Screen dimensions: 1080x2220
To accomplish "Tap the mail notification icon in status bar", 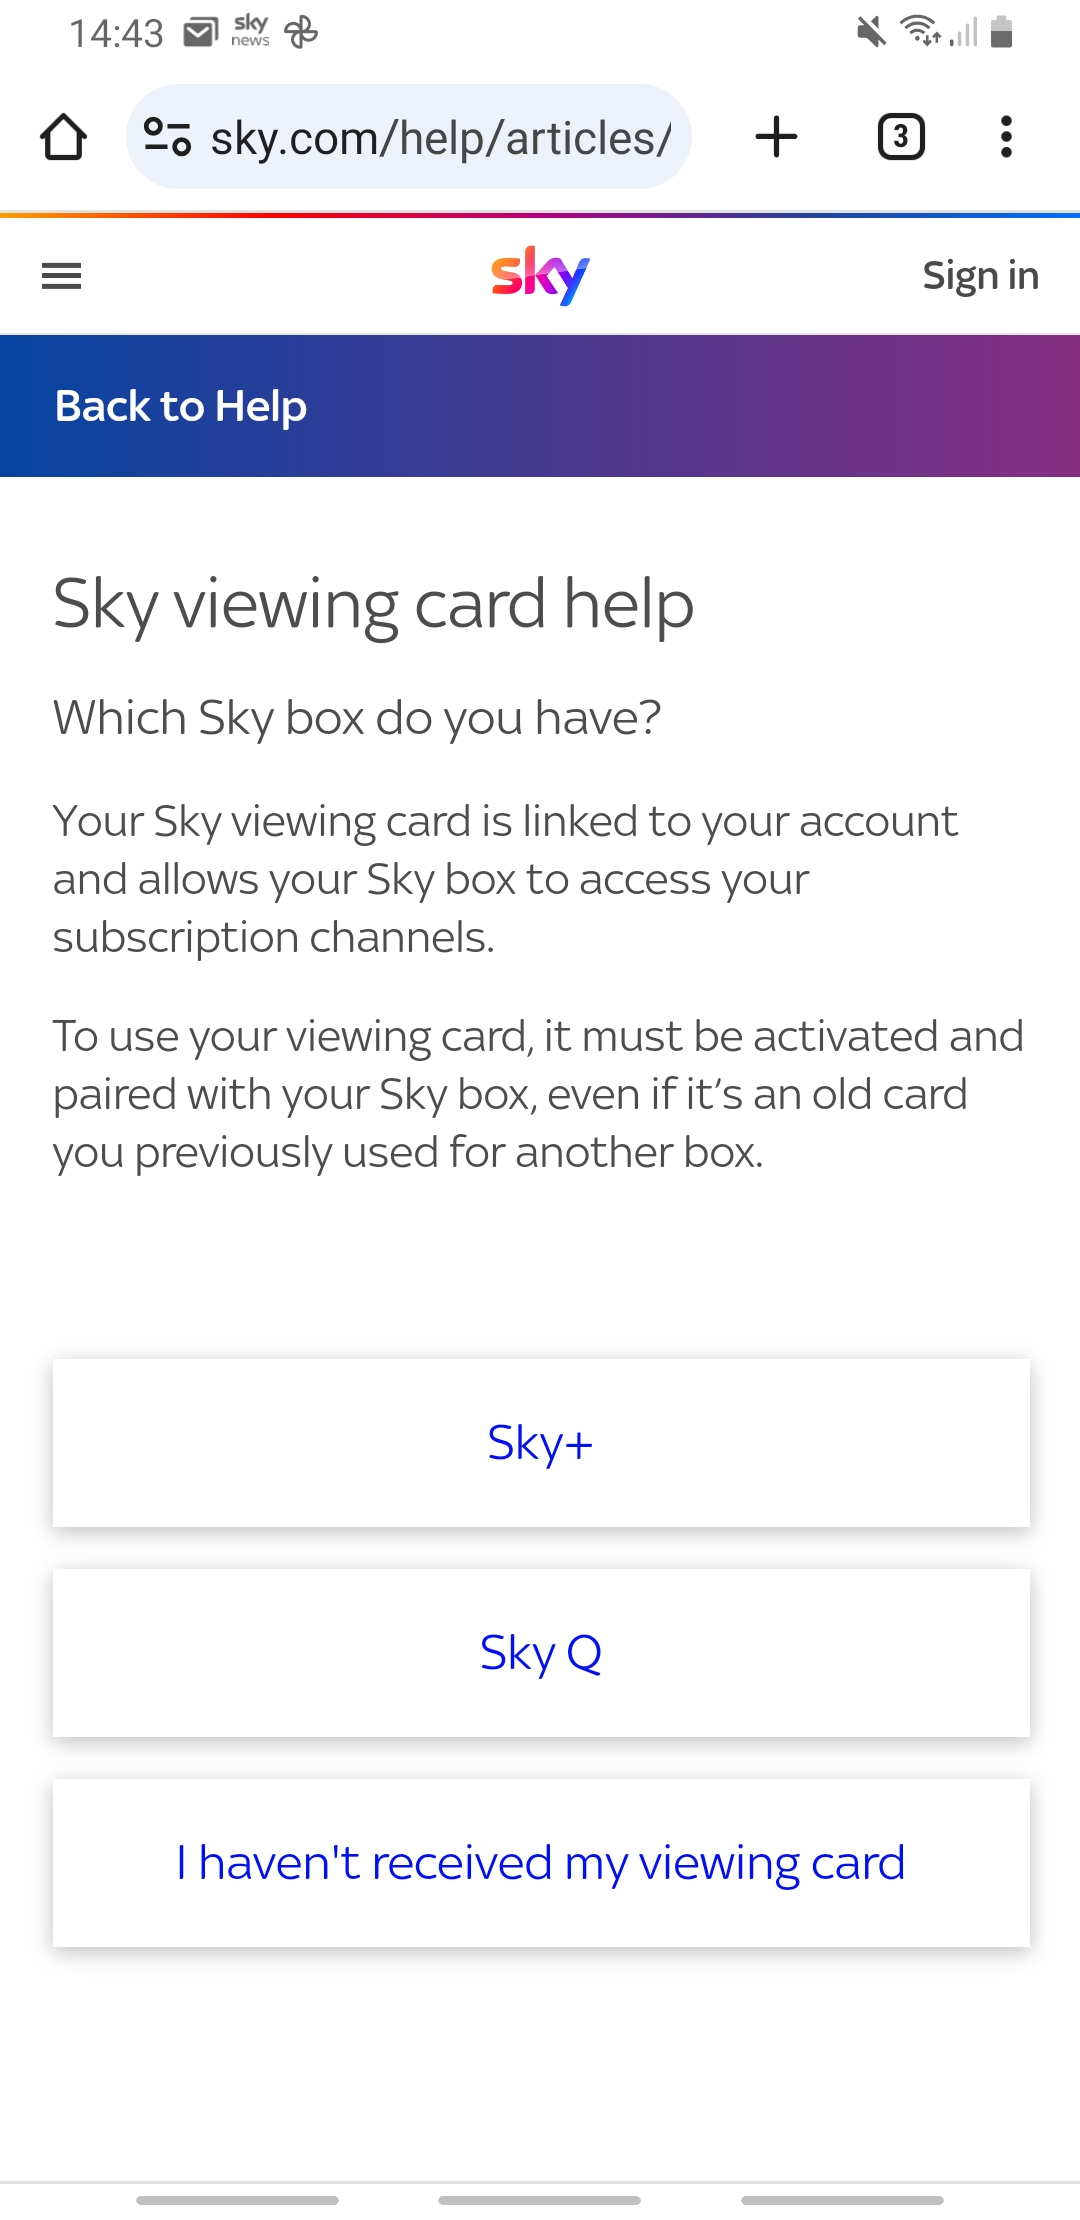I will [x=200, y=33].
